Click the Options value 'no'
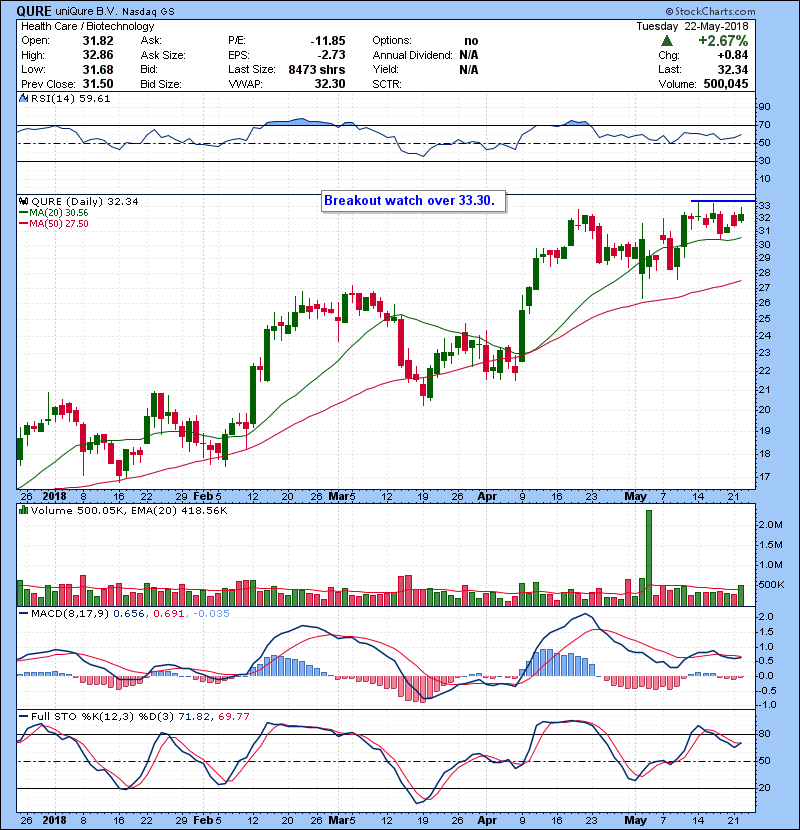The height and width of the screenshot is (830, 800). pos(471,41)
